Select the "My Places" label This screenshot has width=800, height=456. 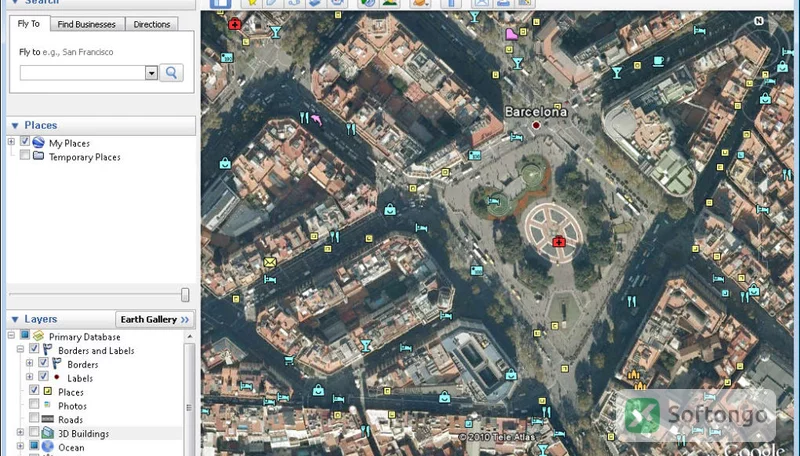(x=69, y=143)
